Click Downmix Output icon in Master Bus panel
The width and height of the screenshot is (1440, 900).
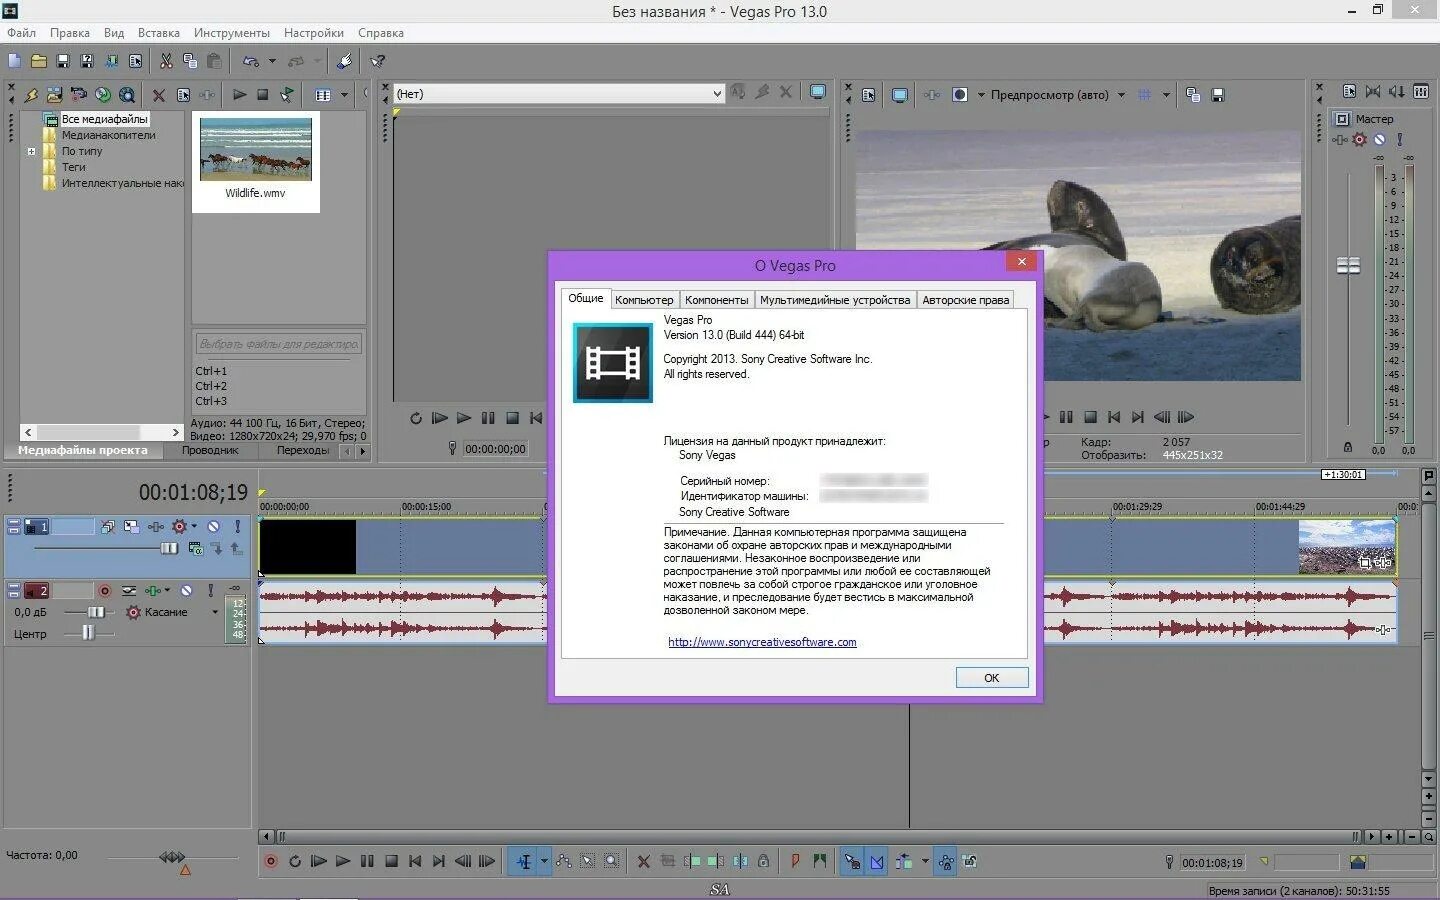1373,92
